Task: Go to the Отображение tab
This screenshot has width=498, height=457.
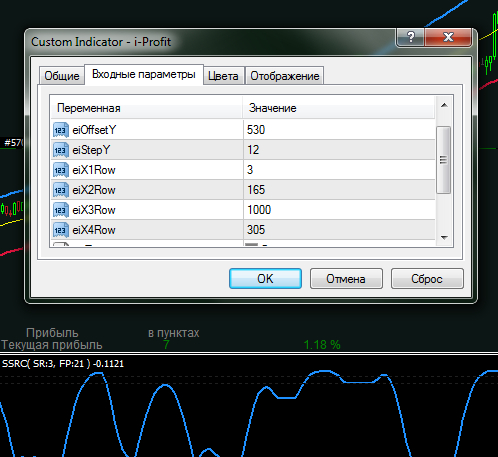Action: (x=285, y=76)
